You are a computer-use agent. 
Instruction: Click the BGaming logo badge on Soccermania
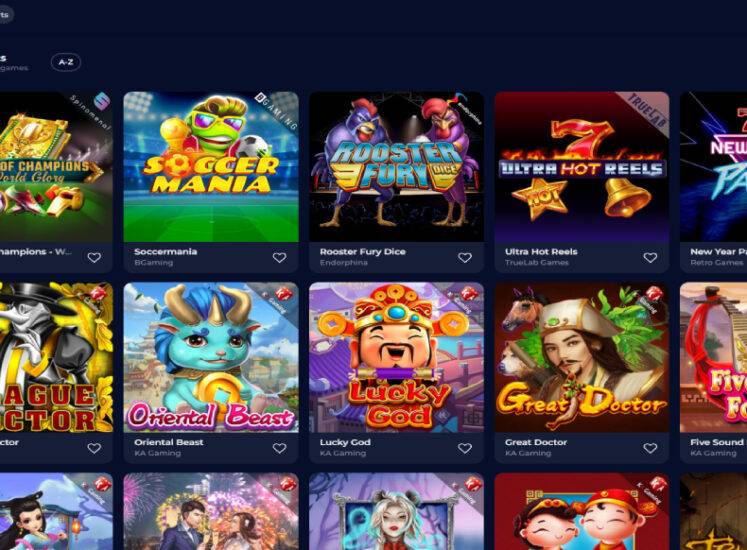click(x=277, y=112)
